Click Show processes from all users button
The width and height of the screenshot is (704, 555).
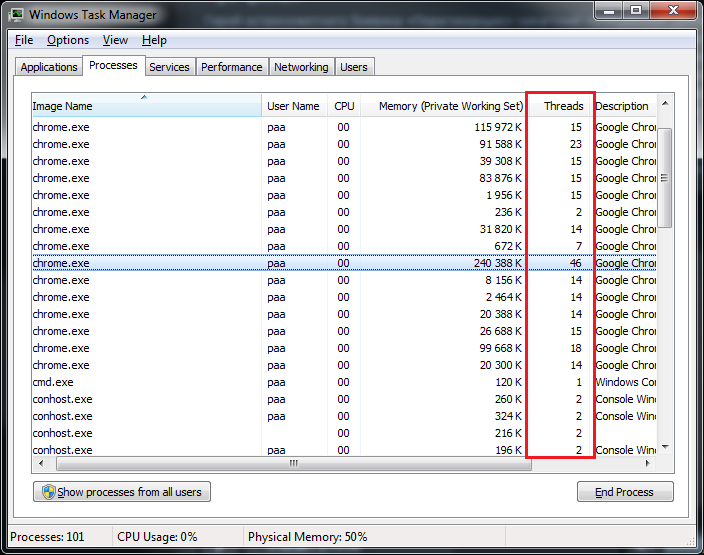pos(122,492)
